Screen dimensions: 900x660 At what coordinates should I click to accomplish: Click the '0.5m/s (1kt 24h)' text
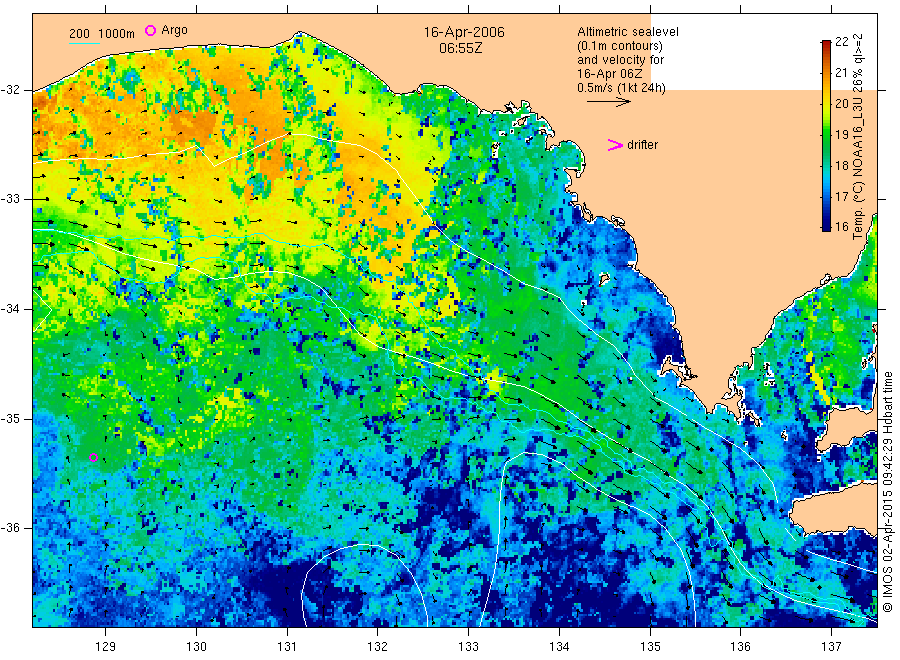tap(621, 88)
